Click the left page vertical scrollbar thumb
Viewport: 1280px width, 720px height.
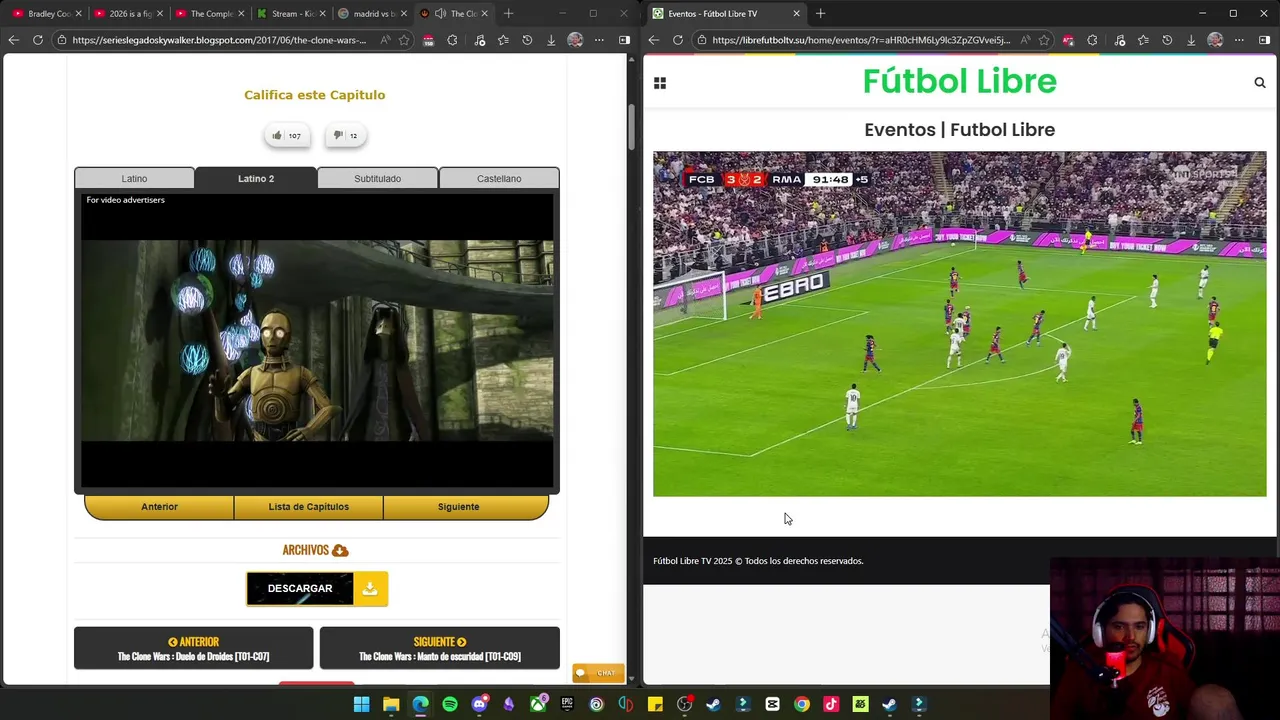pos(631,126)
